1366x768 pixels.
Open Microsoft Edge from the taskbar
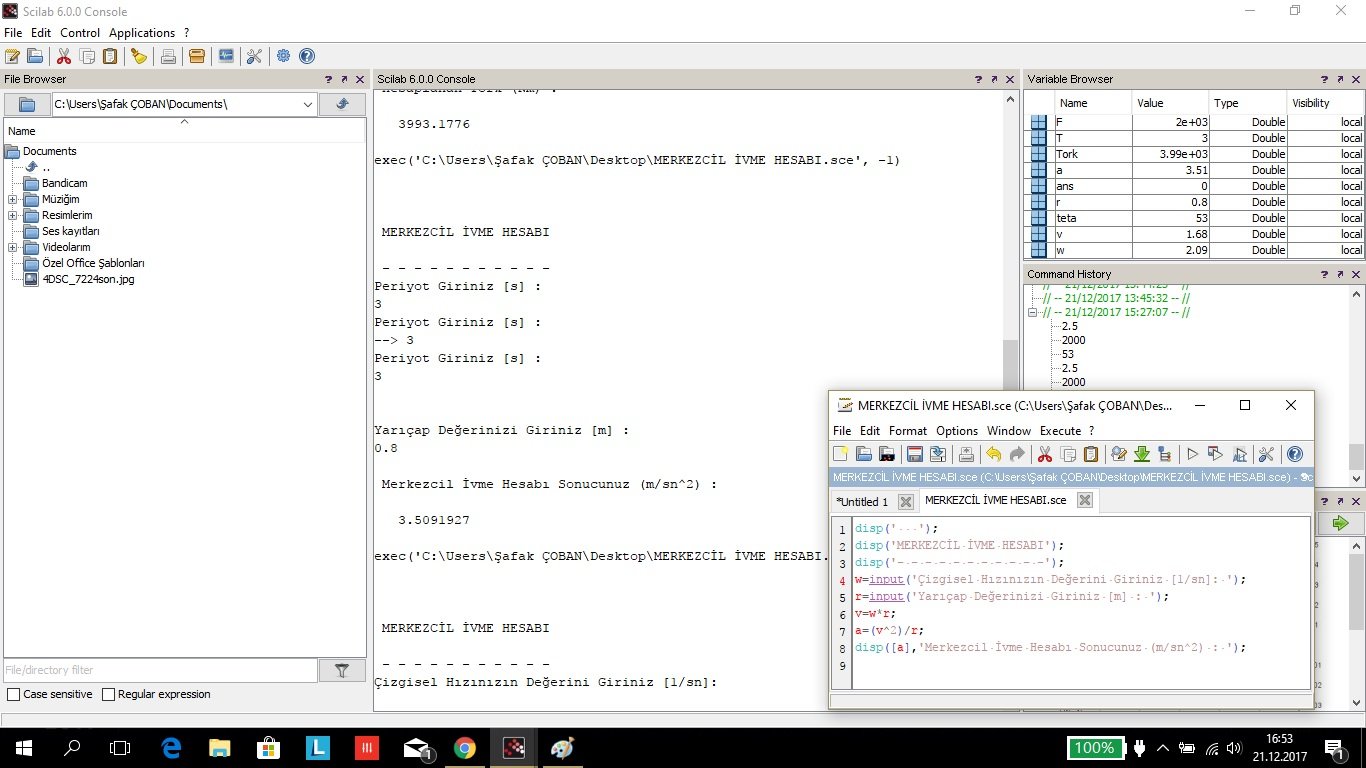pos(171,748)
